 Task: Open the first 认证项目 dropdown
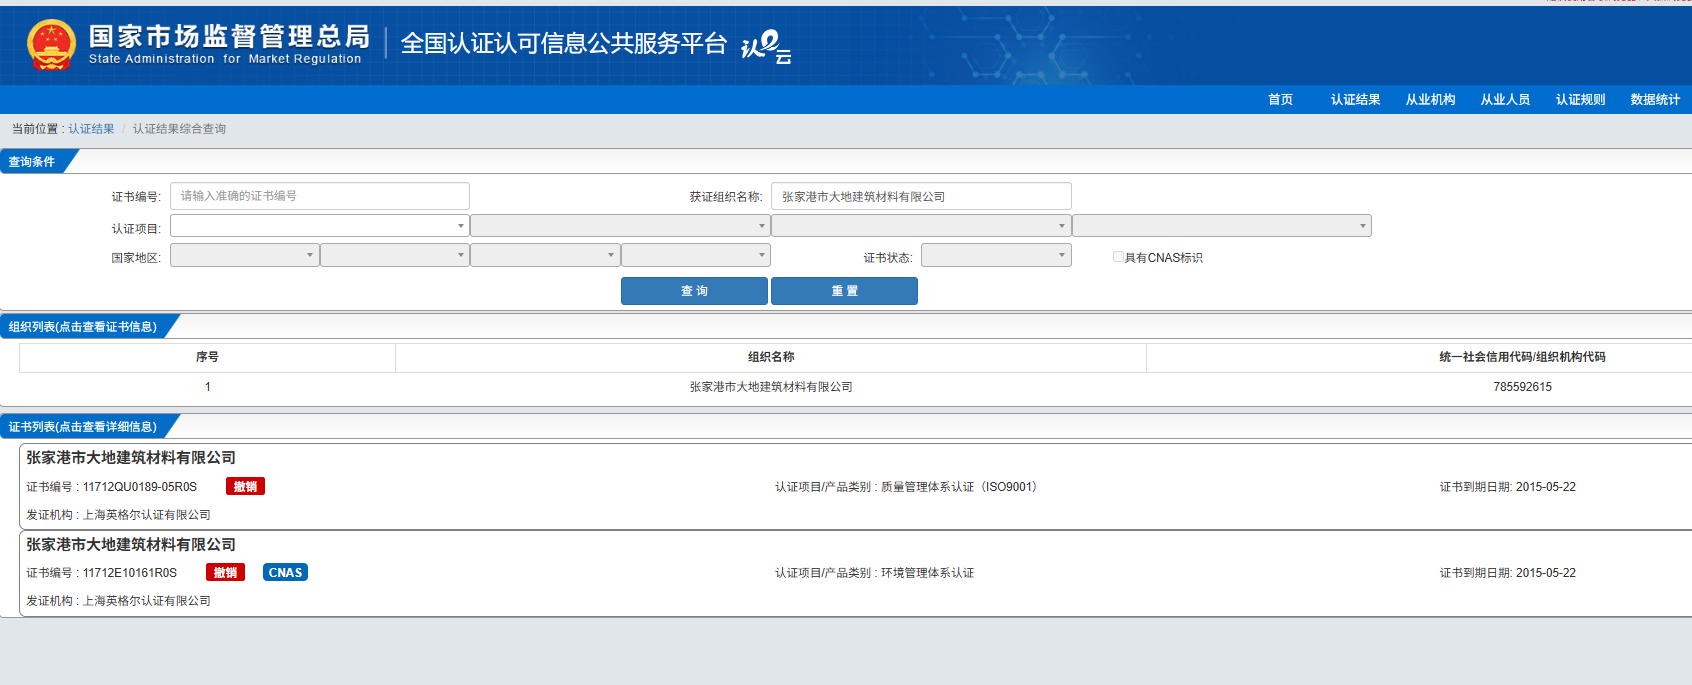pos(320,226)
